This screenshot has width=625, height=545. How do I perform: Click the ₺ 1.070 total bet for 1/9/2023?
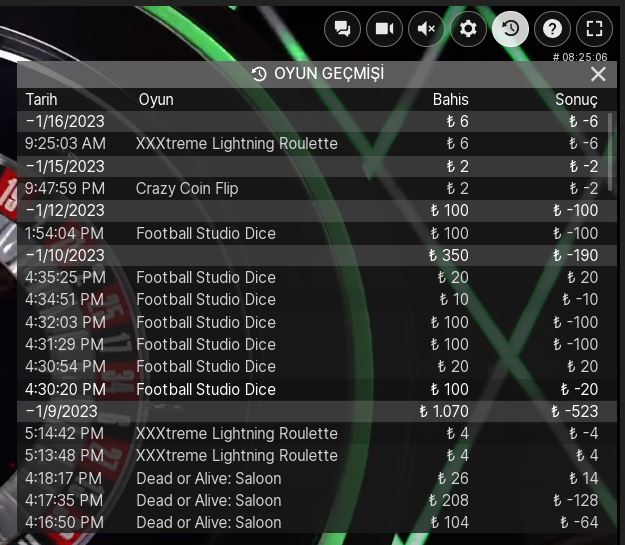tap(444, 411)
